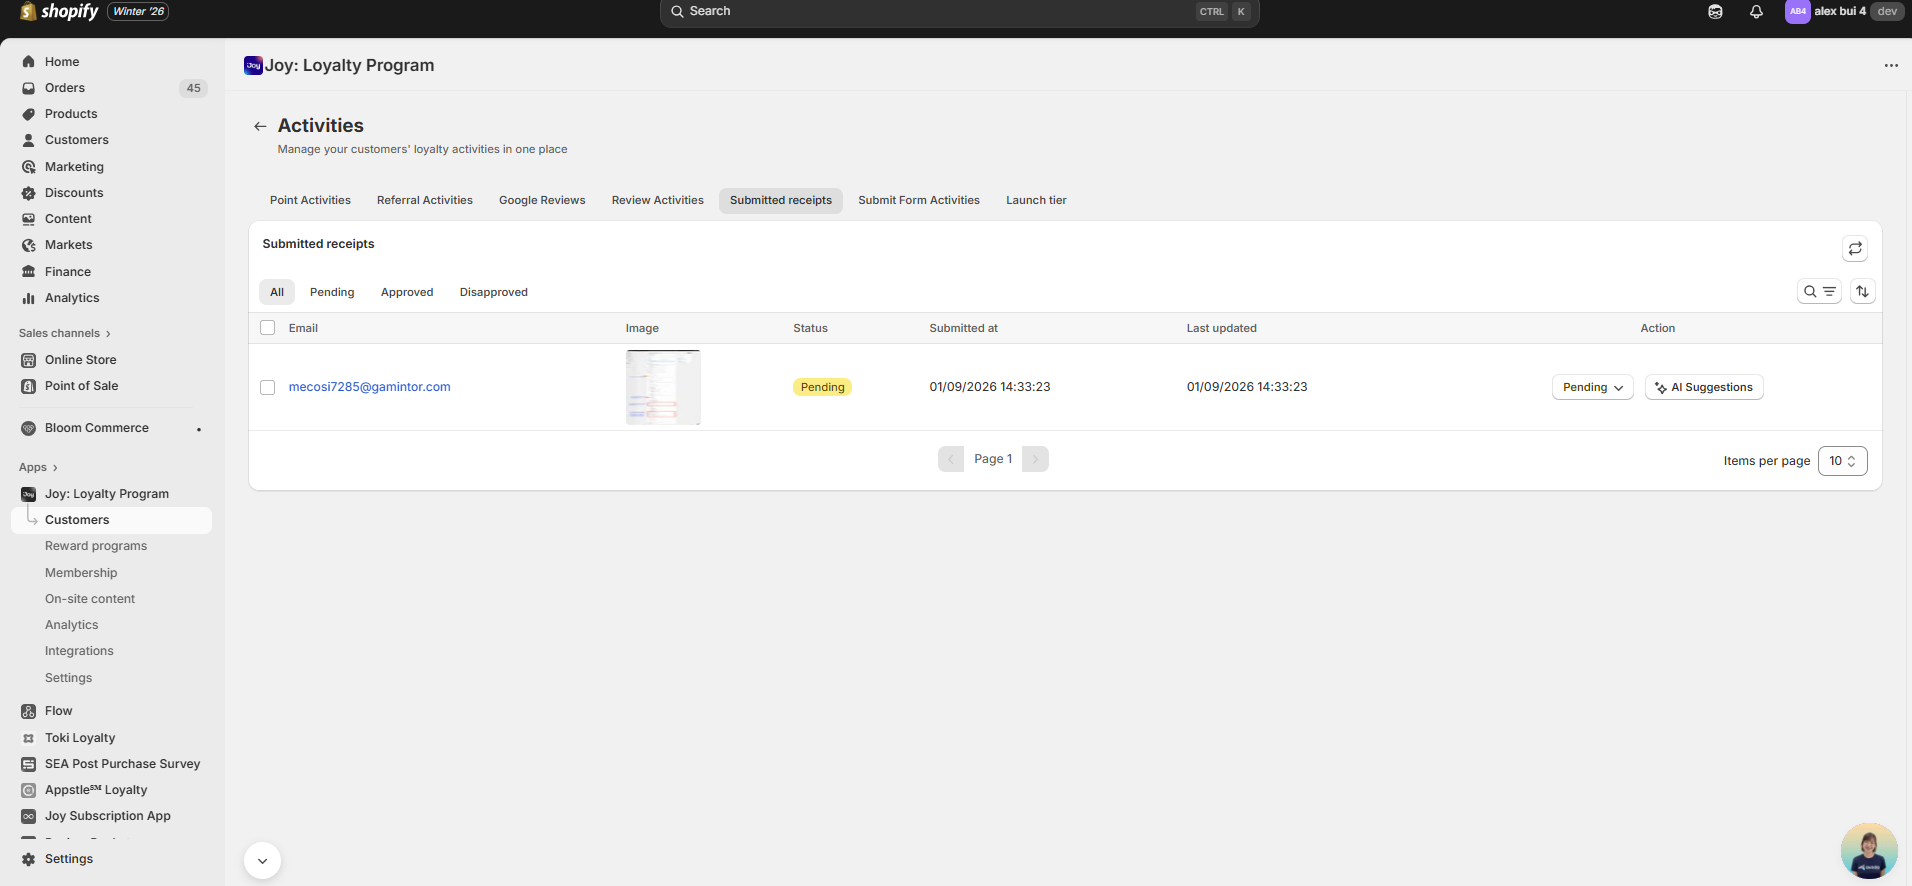
Task: Open the three-dot more menu
Action: point(1890,66)
